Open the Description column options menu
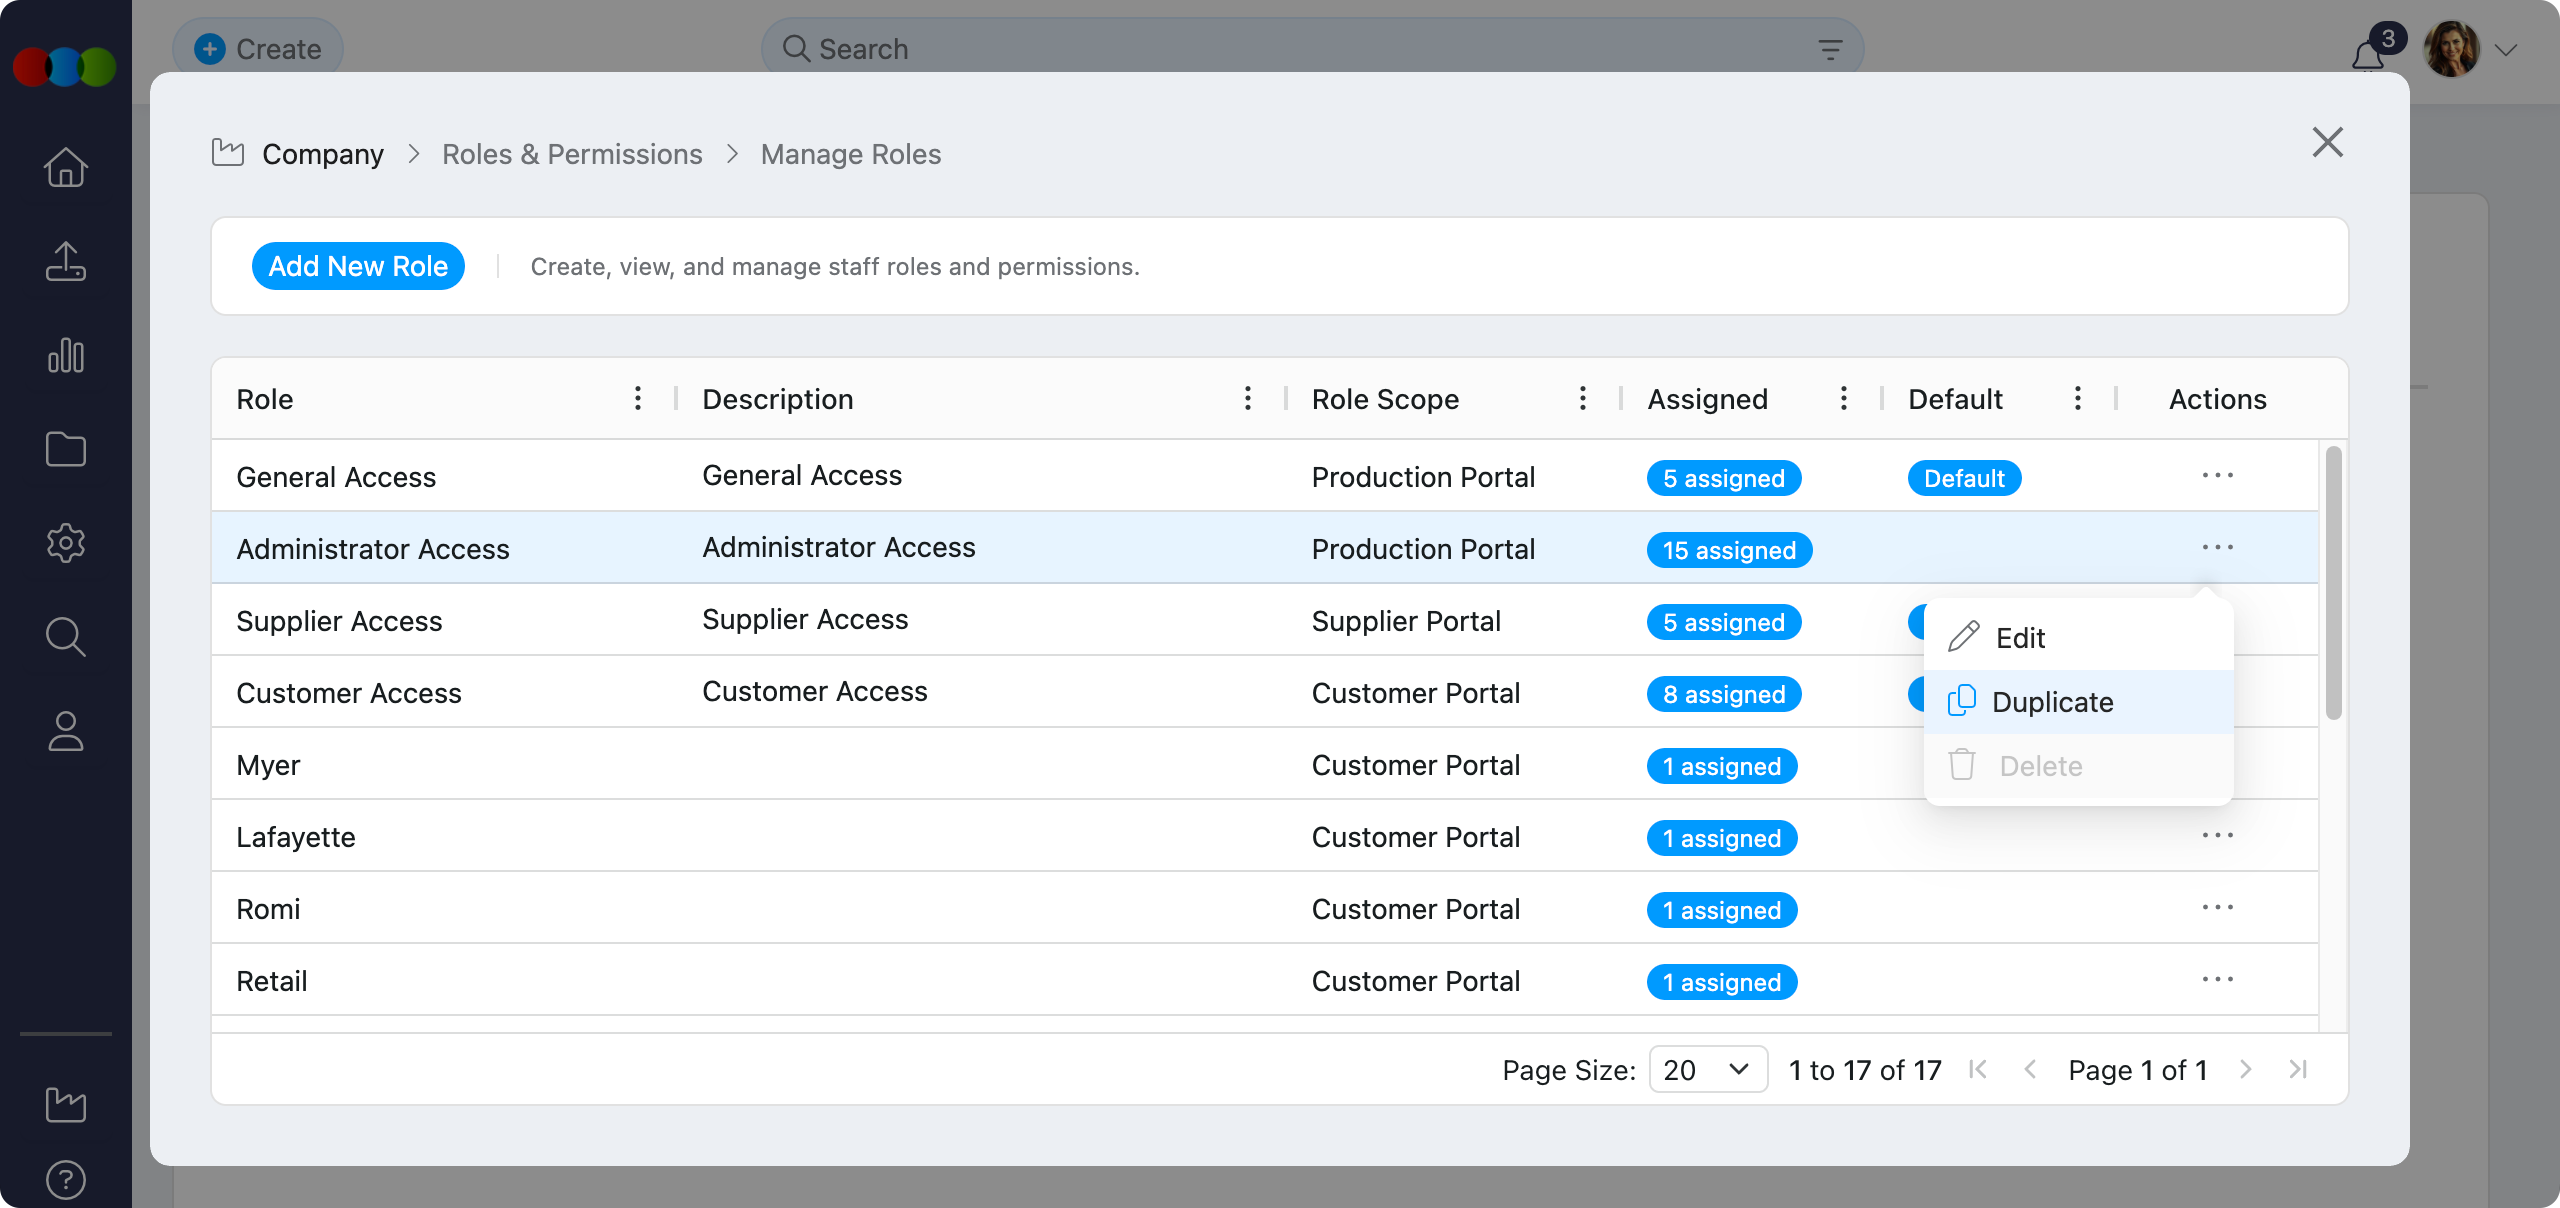This screenshot has width=2560, height=1208. [x=1248, y=399]
